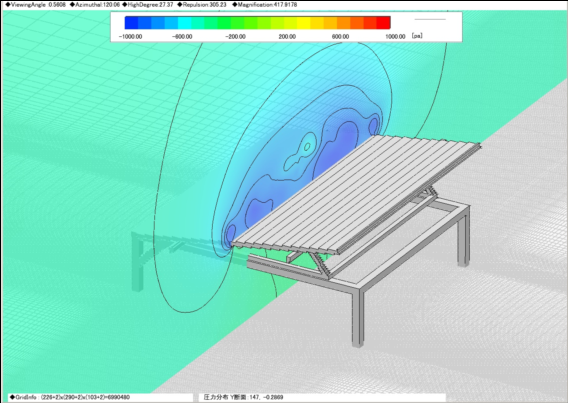
Task: Click the -600.00 legend scale label
Action: [x=182, y=37]
